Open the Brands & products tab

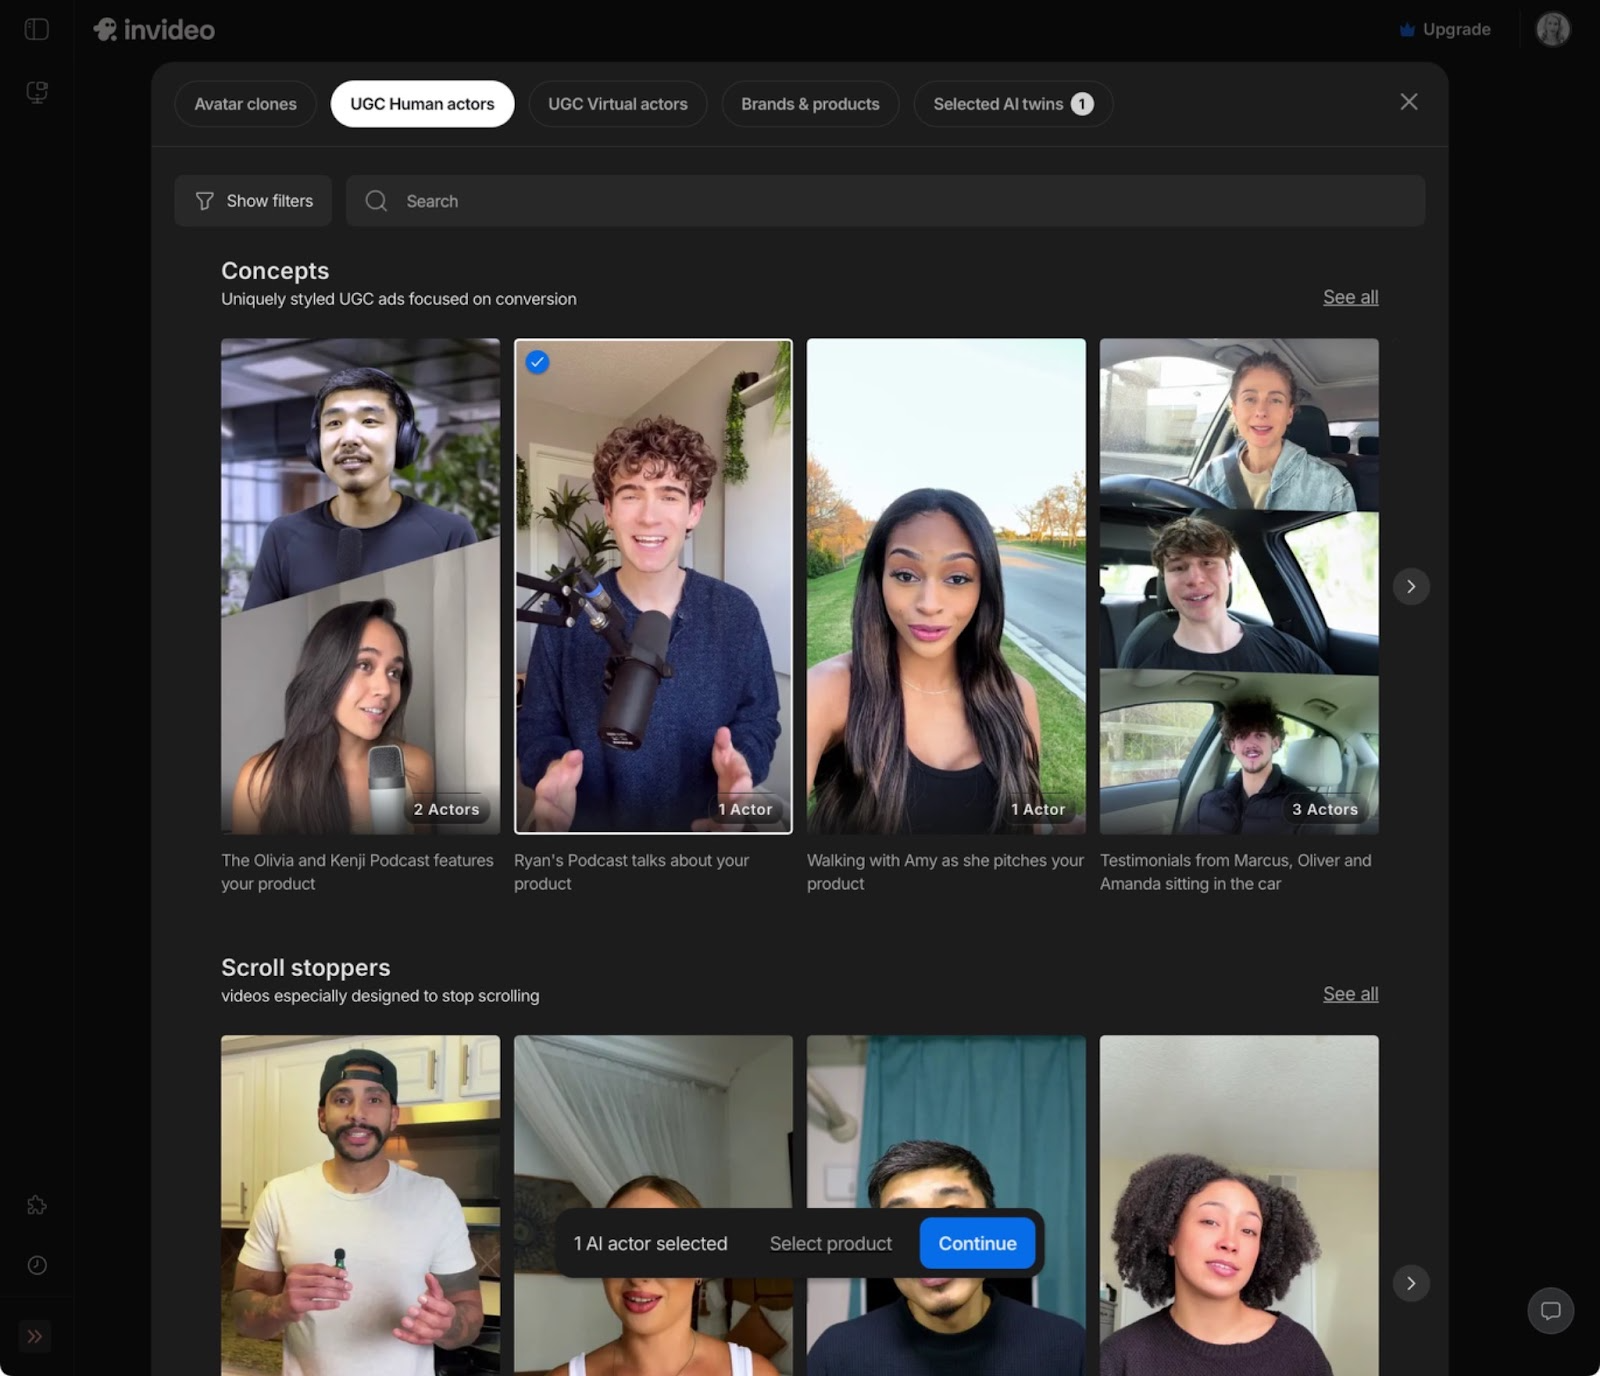point(810,103)
